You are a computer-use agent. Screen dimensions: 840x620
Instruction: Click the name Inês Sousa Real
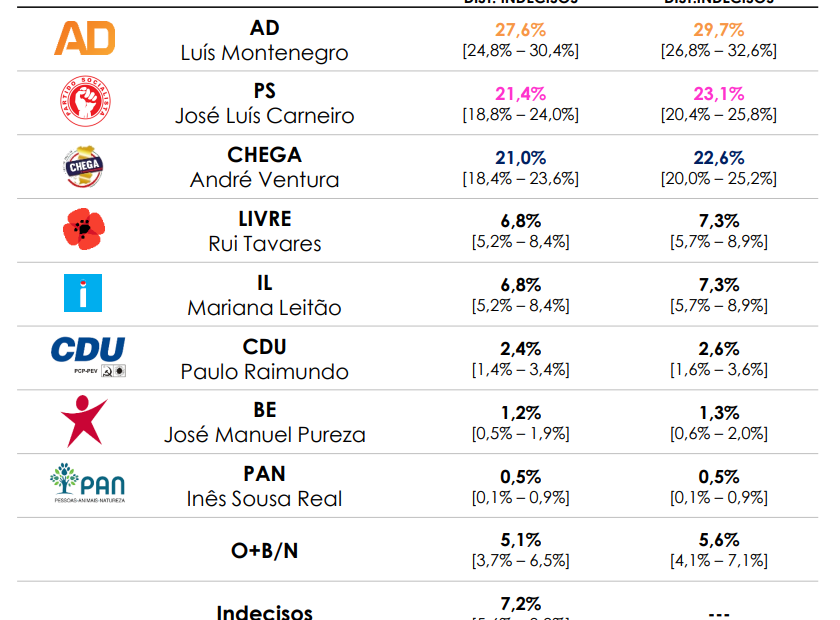(x=265, y=499)
